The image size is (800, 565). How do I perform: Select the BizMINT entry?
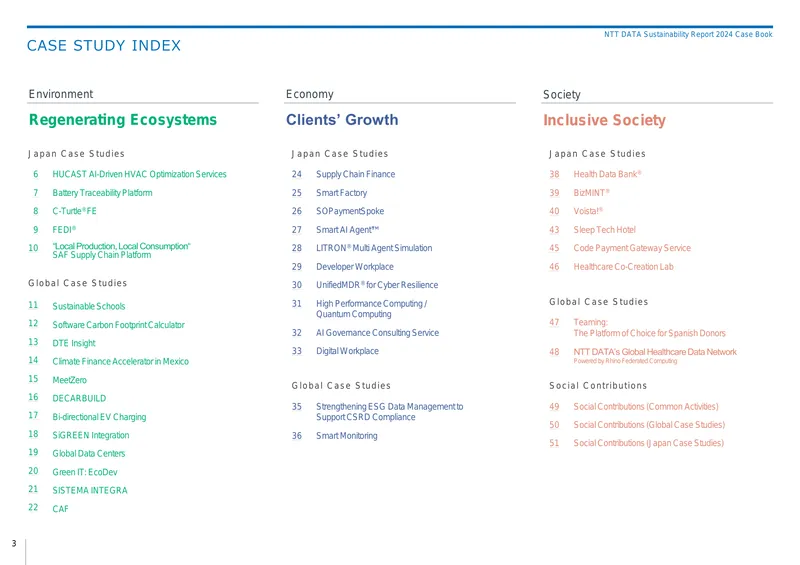pyautogui.click(x=591, y=193)
